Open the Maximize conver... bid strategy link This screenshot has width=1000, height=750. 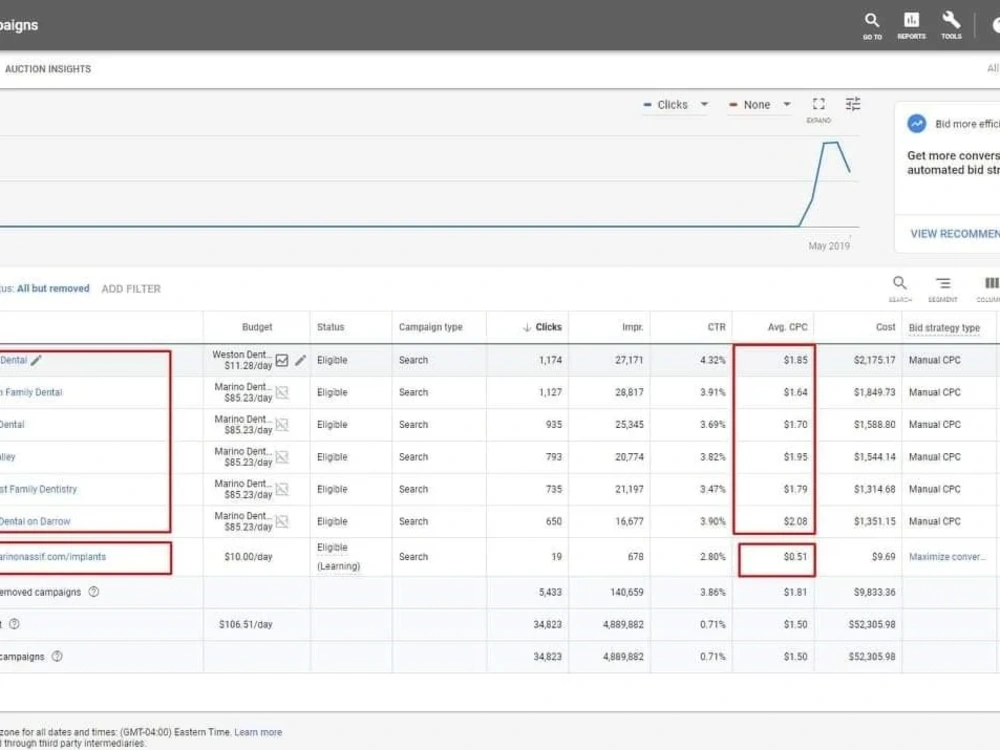click(946, 557)
